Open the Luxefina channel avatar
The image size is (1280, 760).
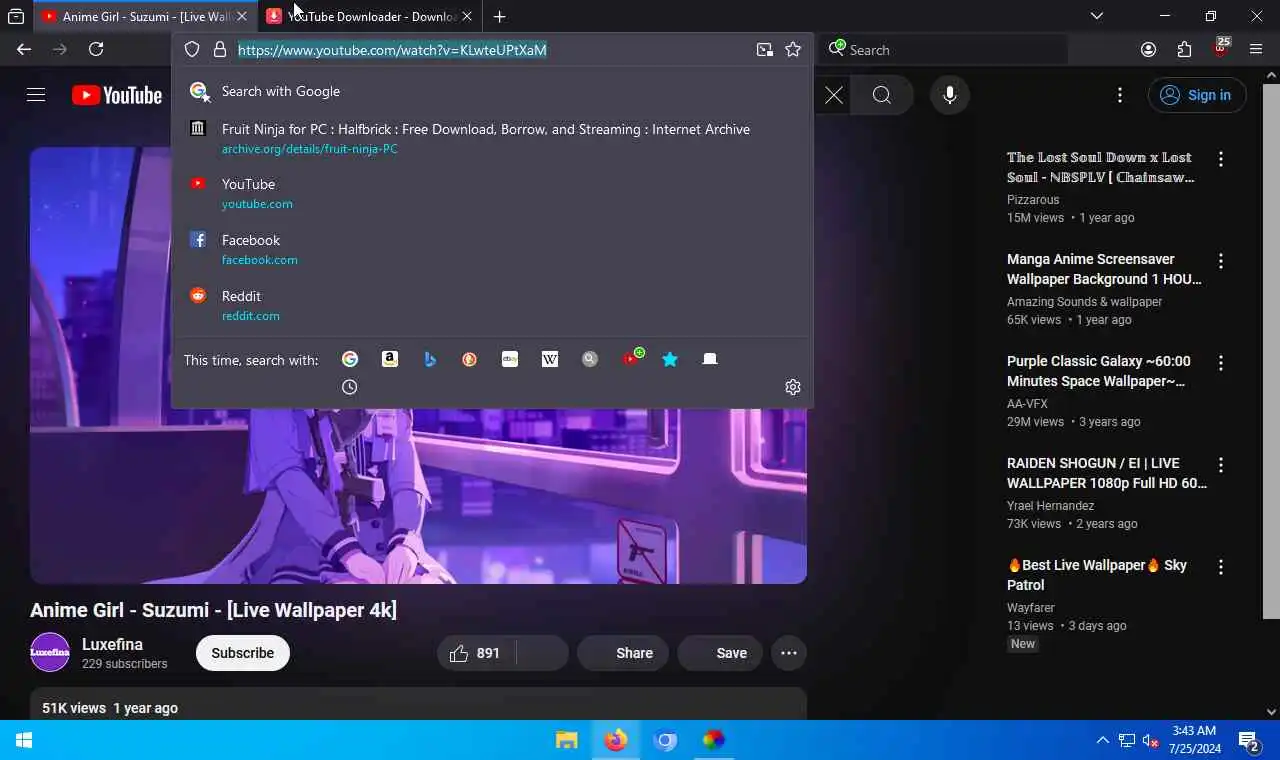(x=50, y=653)
